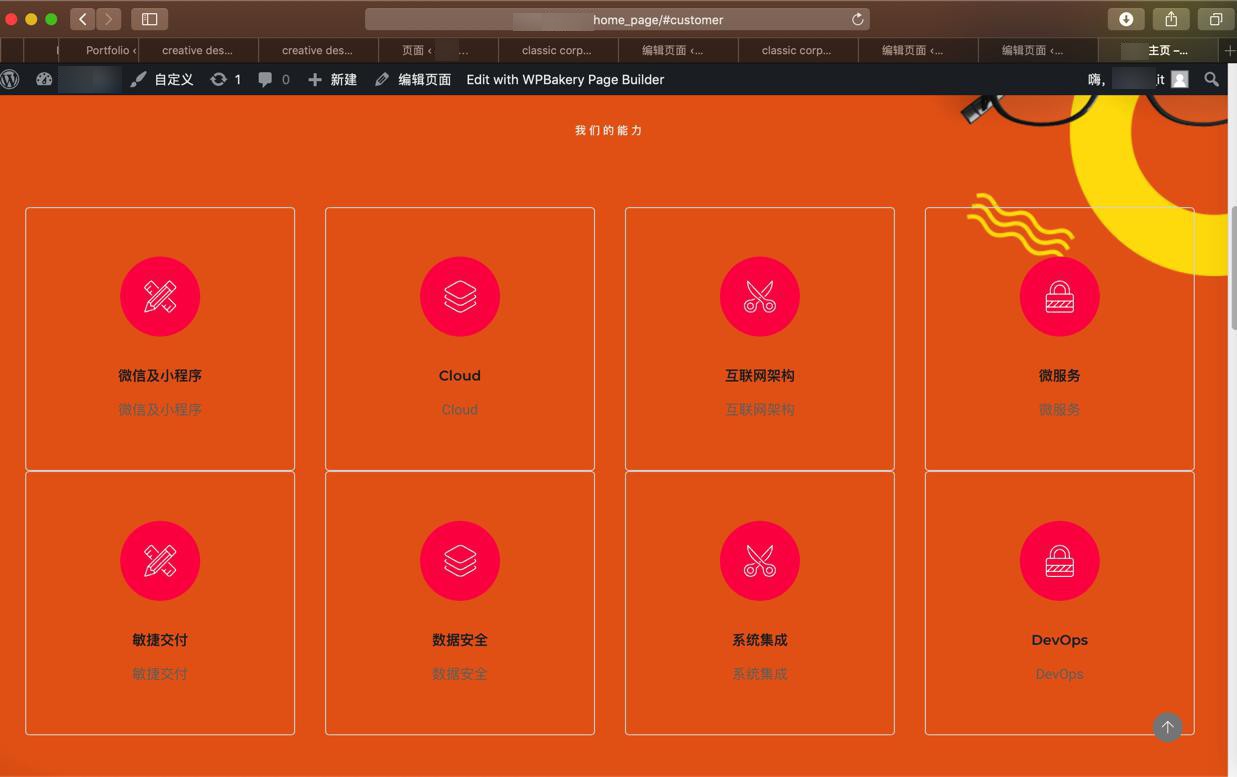Viewport: 1237px width, 777px height.
Task: Open the Safari downloads button
Action: coord(1126,19)
